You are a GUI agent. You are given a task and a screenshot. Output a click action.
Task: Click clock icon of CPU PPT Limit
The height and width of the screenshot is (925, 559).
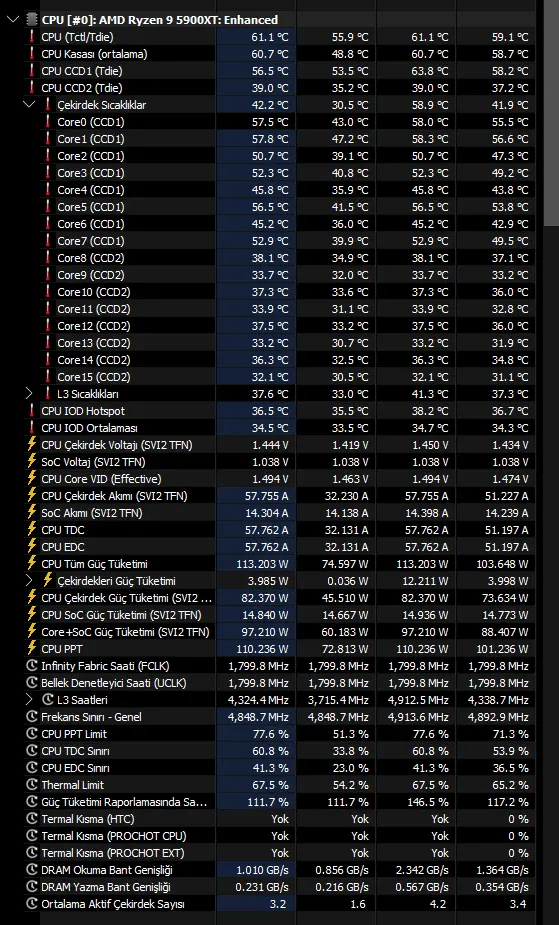click(32, 733)
